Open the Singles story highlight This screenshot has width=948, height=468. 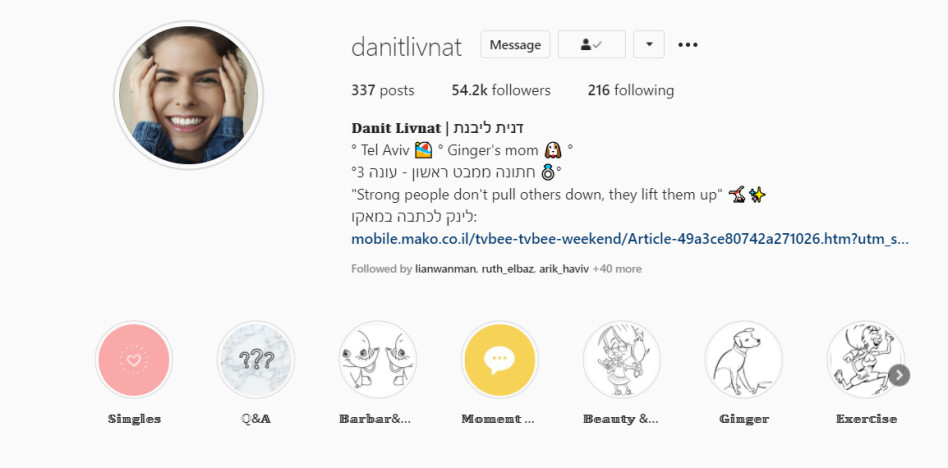click(134, 360)
